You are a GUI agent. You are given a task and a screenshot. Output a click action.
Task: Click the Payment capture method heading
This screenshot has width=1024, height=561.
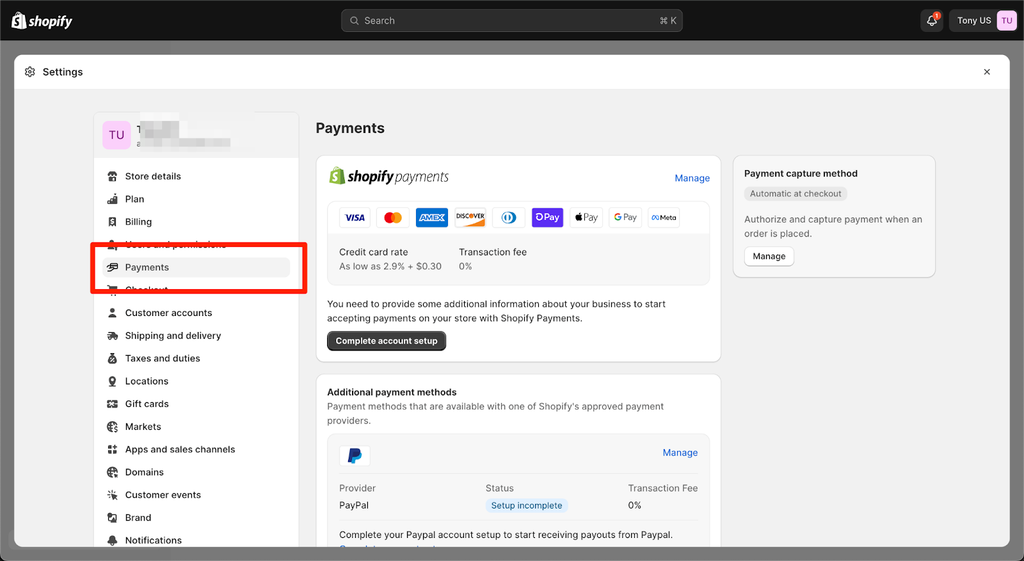[x=801, y=174]
